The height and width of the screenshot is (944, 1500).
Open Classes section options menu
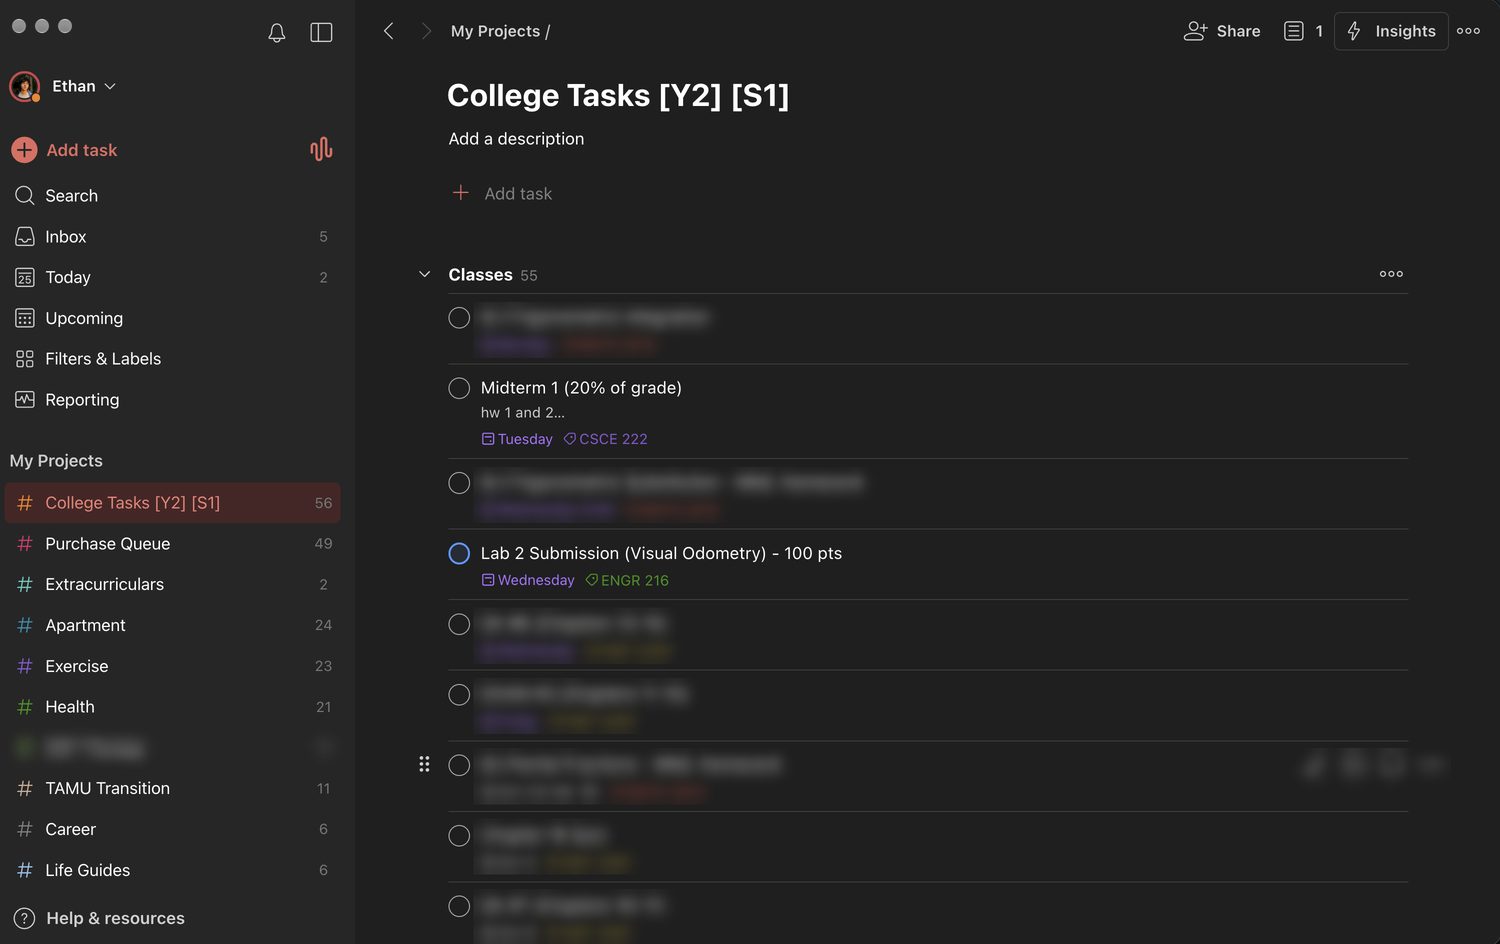[1391, 274]
